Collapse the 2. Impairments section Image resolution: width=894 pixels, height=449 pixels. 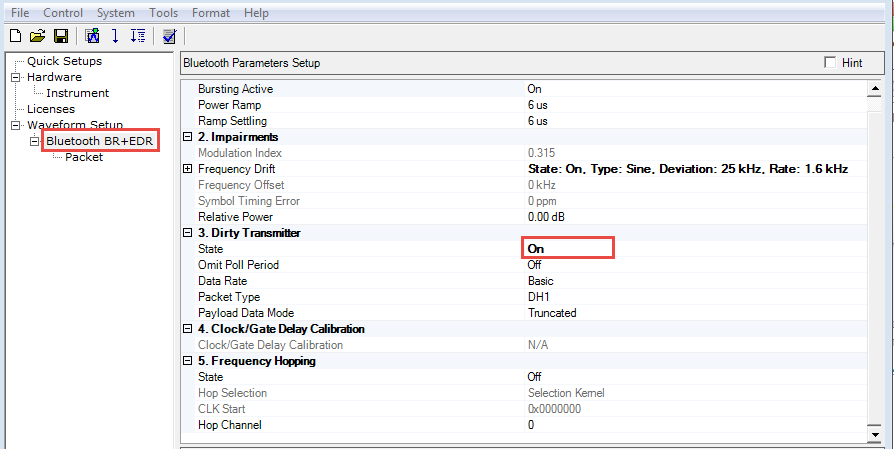tap(187, 137)
